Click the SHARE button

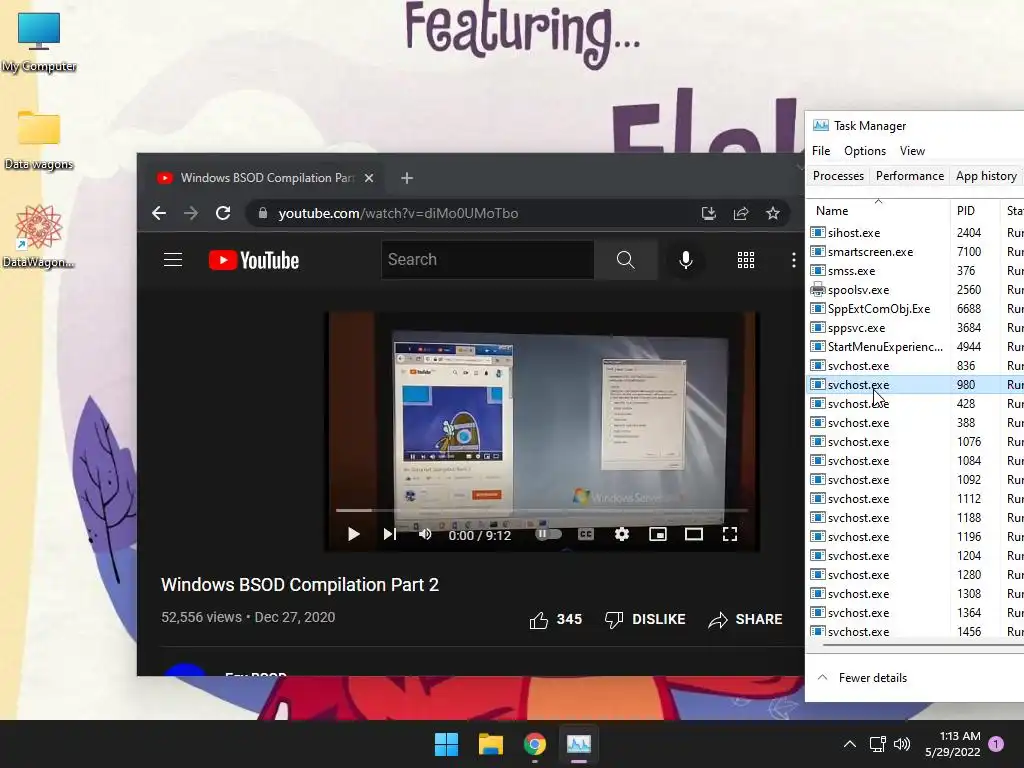point(745,619)
